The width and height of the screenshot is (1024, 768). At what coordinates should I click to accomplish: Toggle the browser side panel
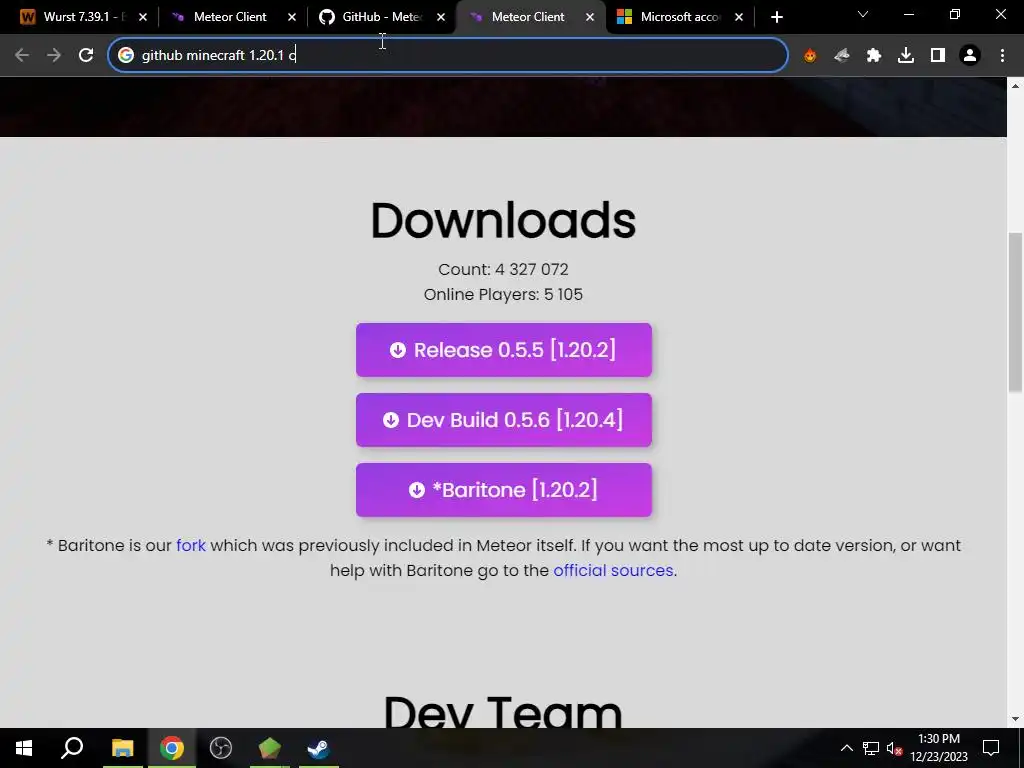(938, 56)
